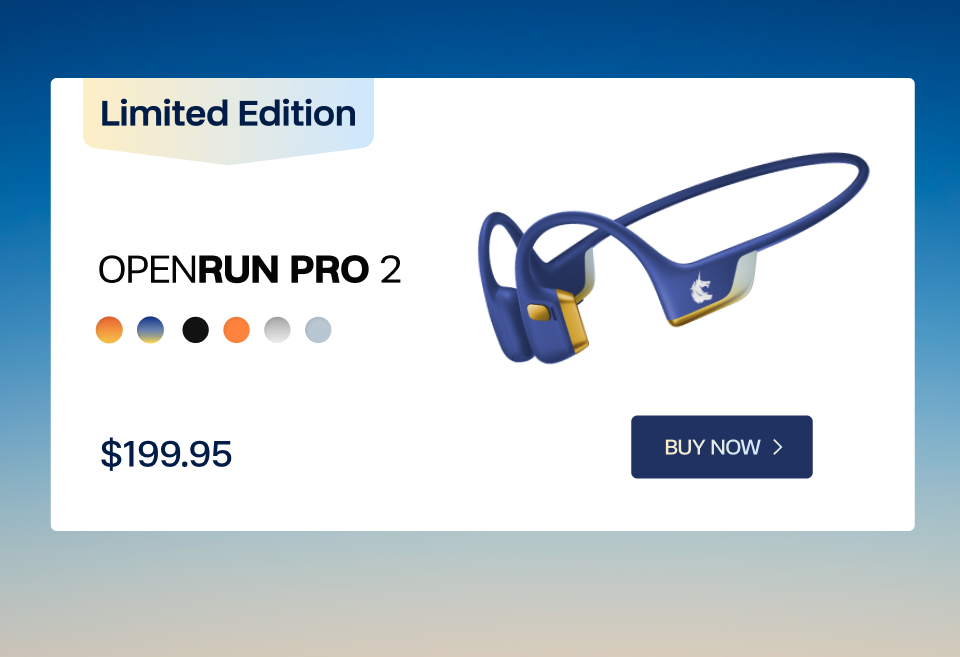
Task: Click the Limited Edition badge
Action: pyautogui.click(x=228, y=121)
